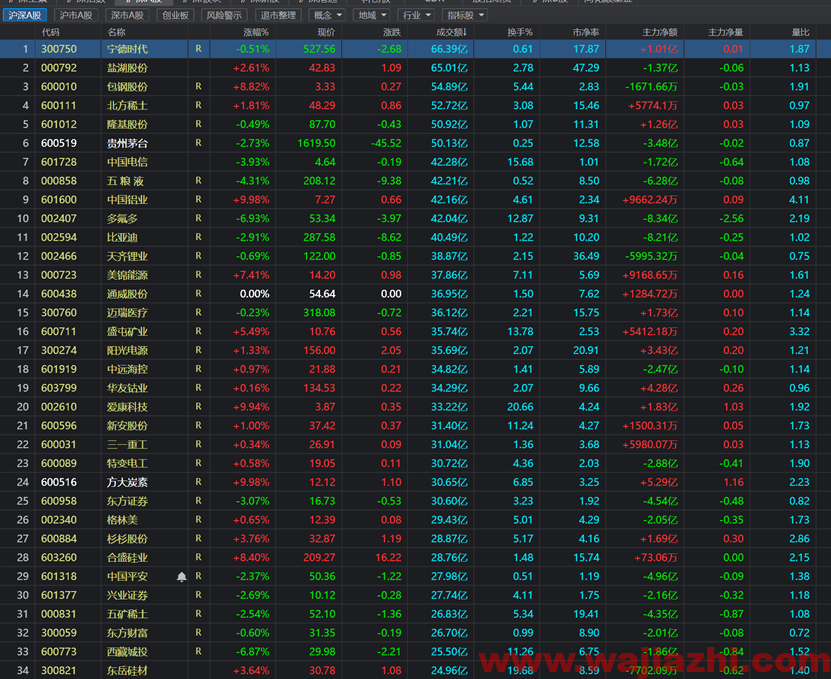831x679 pixels.
Task: Sort by 成交额 column header
Action: 452,32
